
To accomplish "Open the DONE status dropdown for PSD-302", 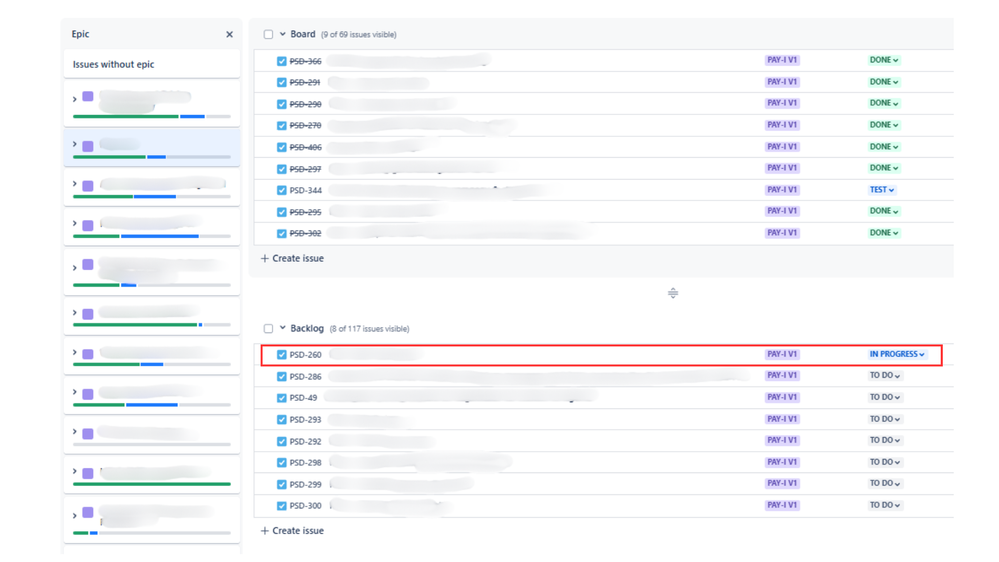I will [x=884, y=233].
